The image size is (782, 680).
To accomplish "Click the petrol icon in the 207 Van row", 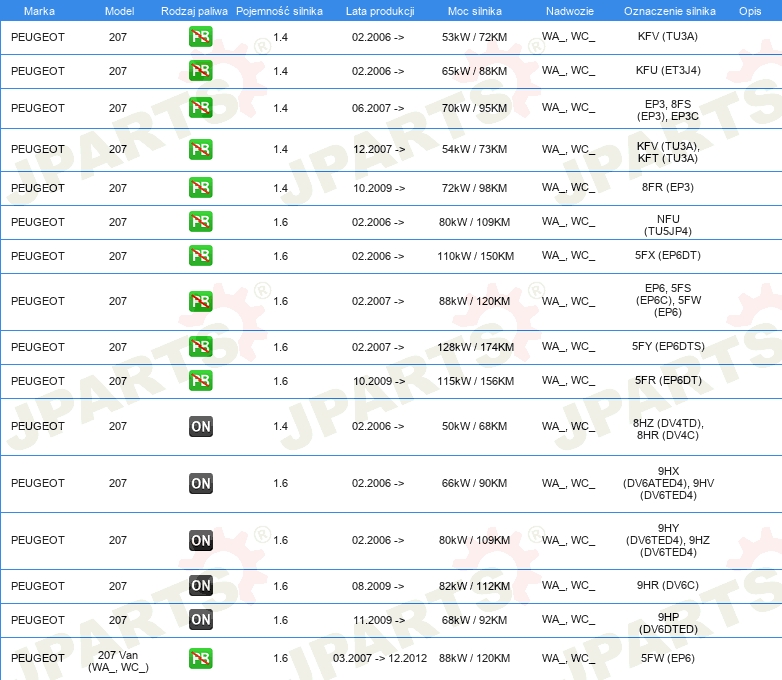I will tap(200, 659).
